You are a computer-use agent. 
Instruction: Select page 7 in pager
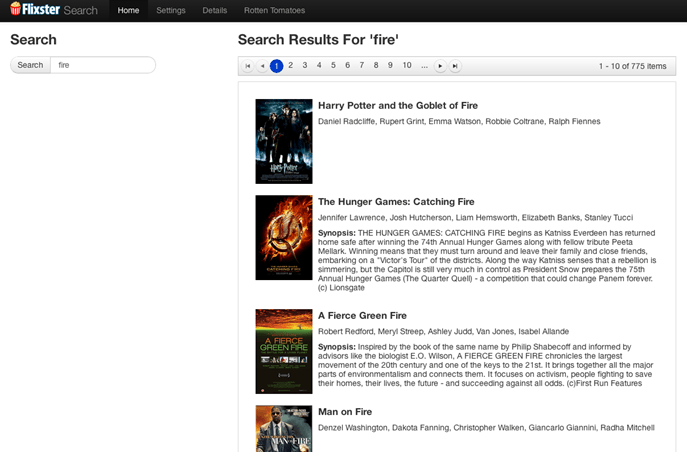tap(362, 65)
